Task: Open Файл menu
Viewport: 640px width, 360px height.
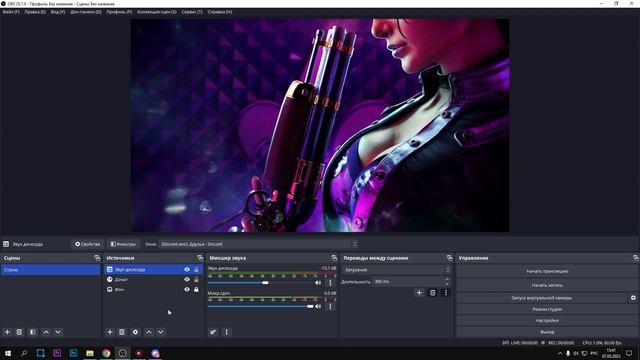Action: pos(11,12)
